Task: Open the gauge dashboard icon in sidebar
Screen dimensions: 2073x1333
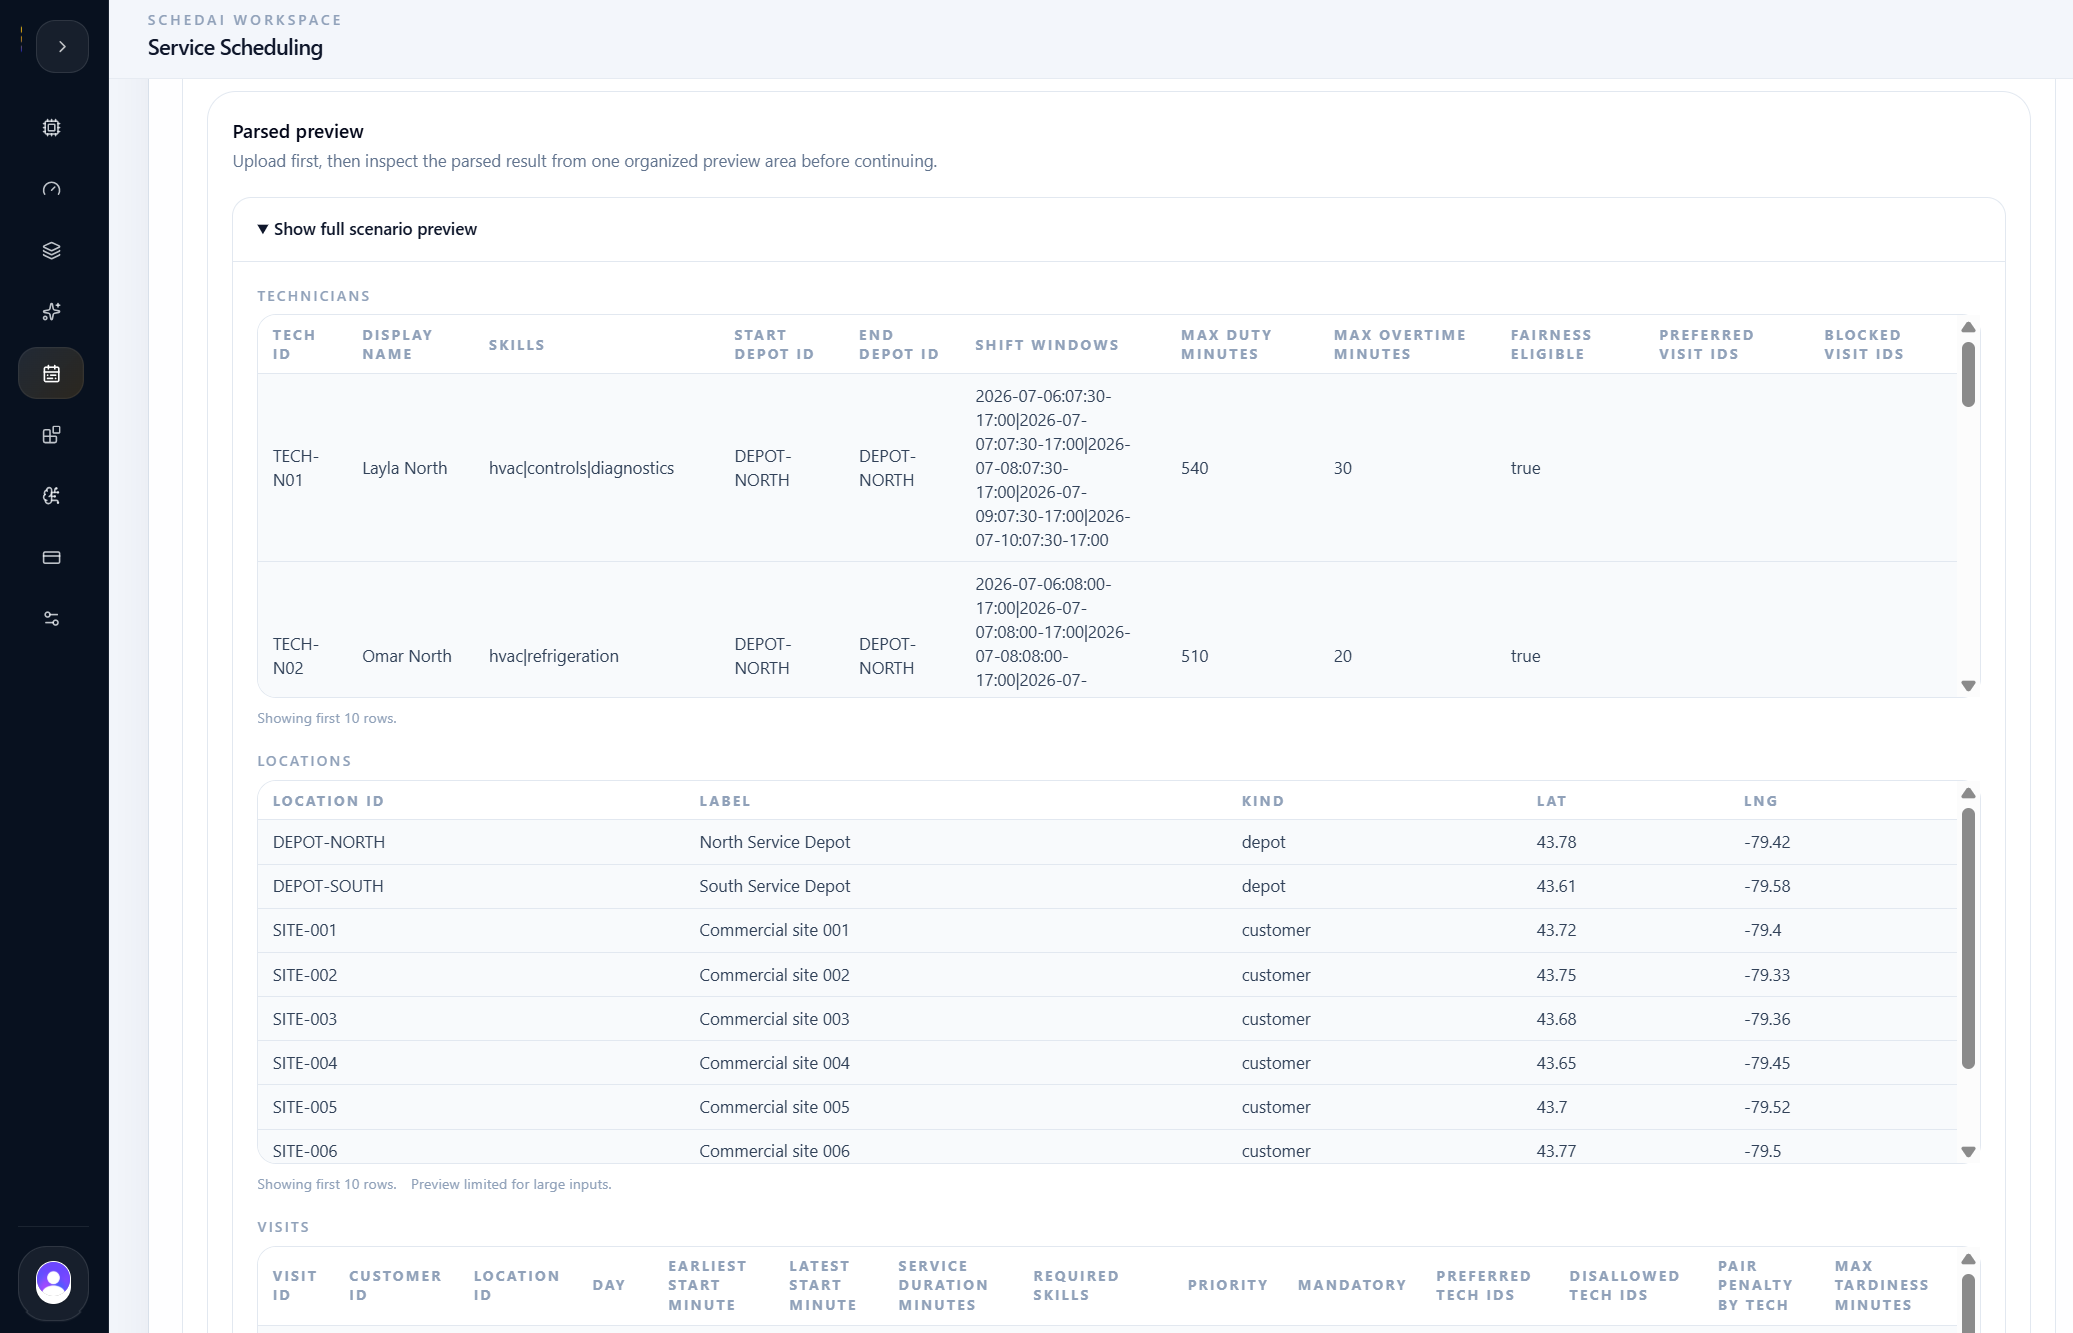Action: click(x=52, y=189)
